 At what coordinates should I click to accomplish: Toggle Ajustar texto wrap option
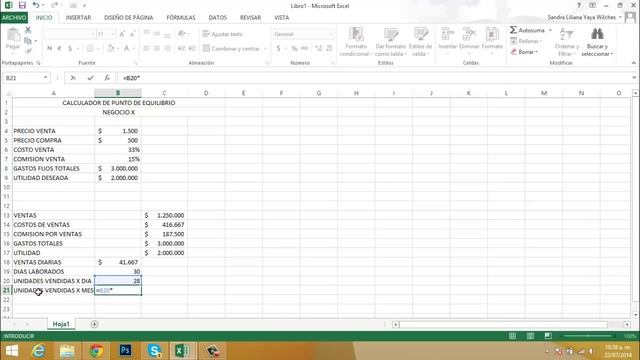click(222, 34)
